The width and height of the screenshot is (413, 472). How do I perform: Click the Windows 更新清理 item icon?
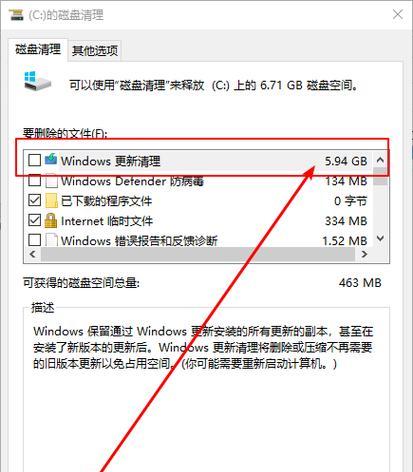click(51, 160)
